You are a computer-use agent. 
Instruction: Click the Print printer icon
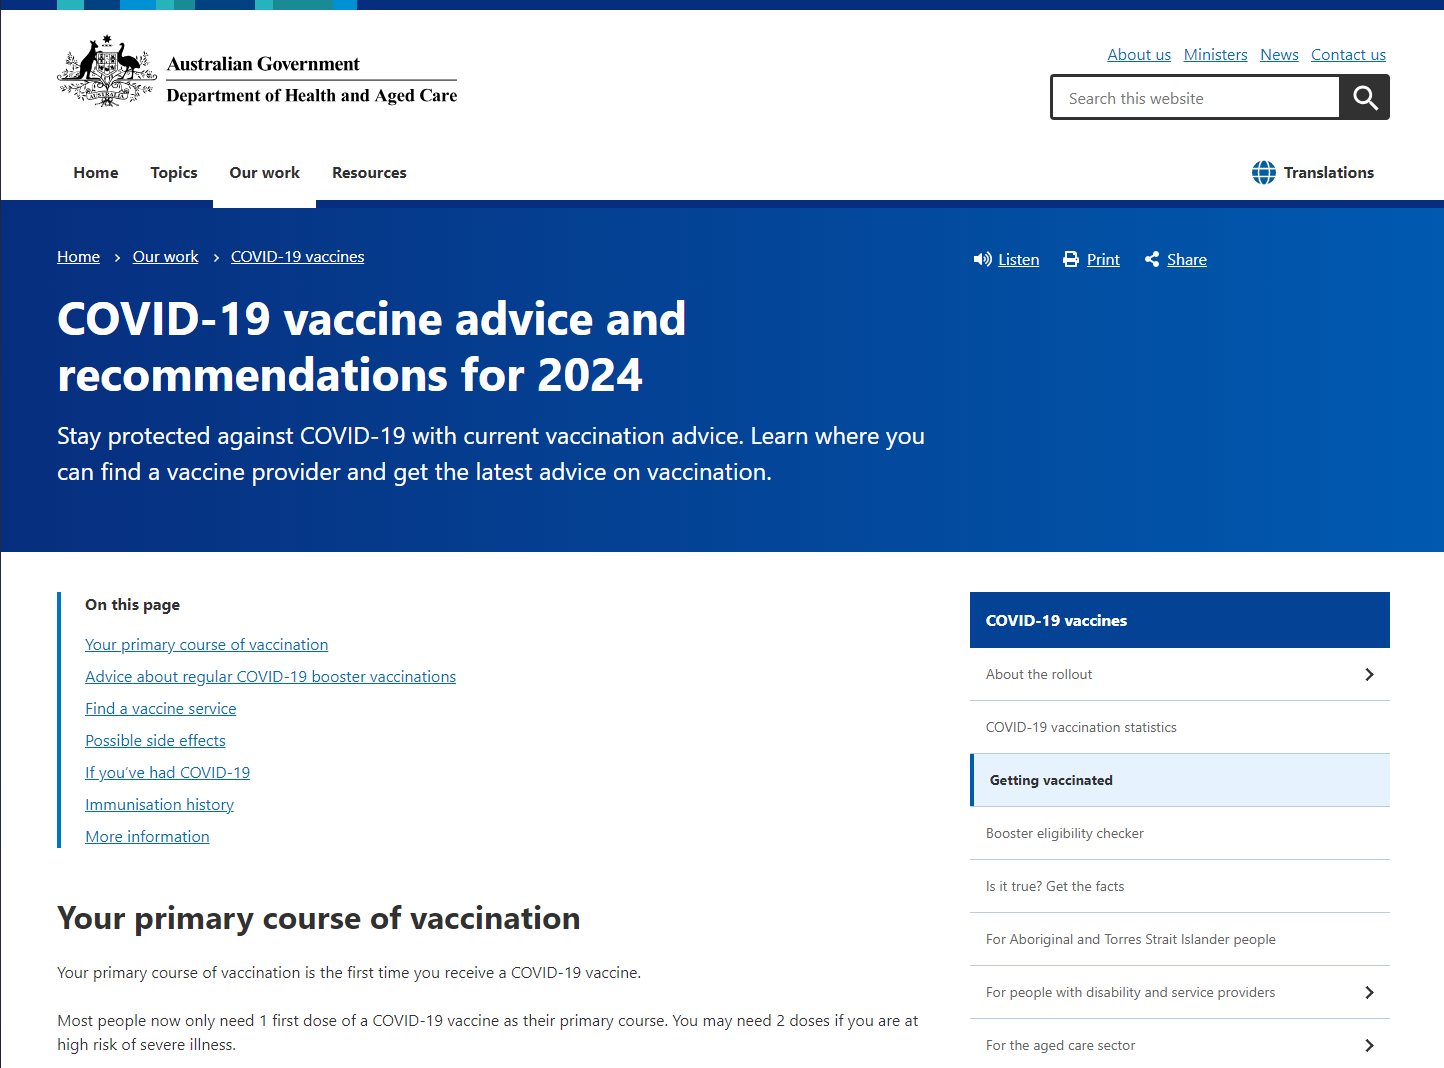coord(1070,259)
